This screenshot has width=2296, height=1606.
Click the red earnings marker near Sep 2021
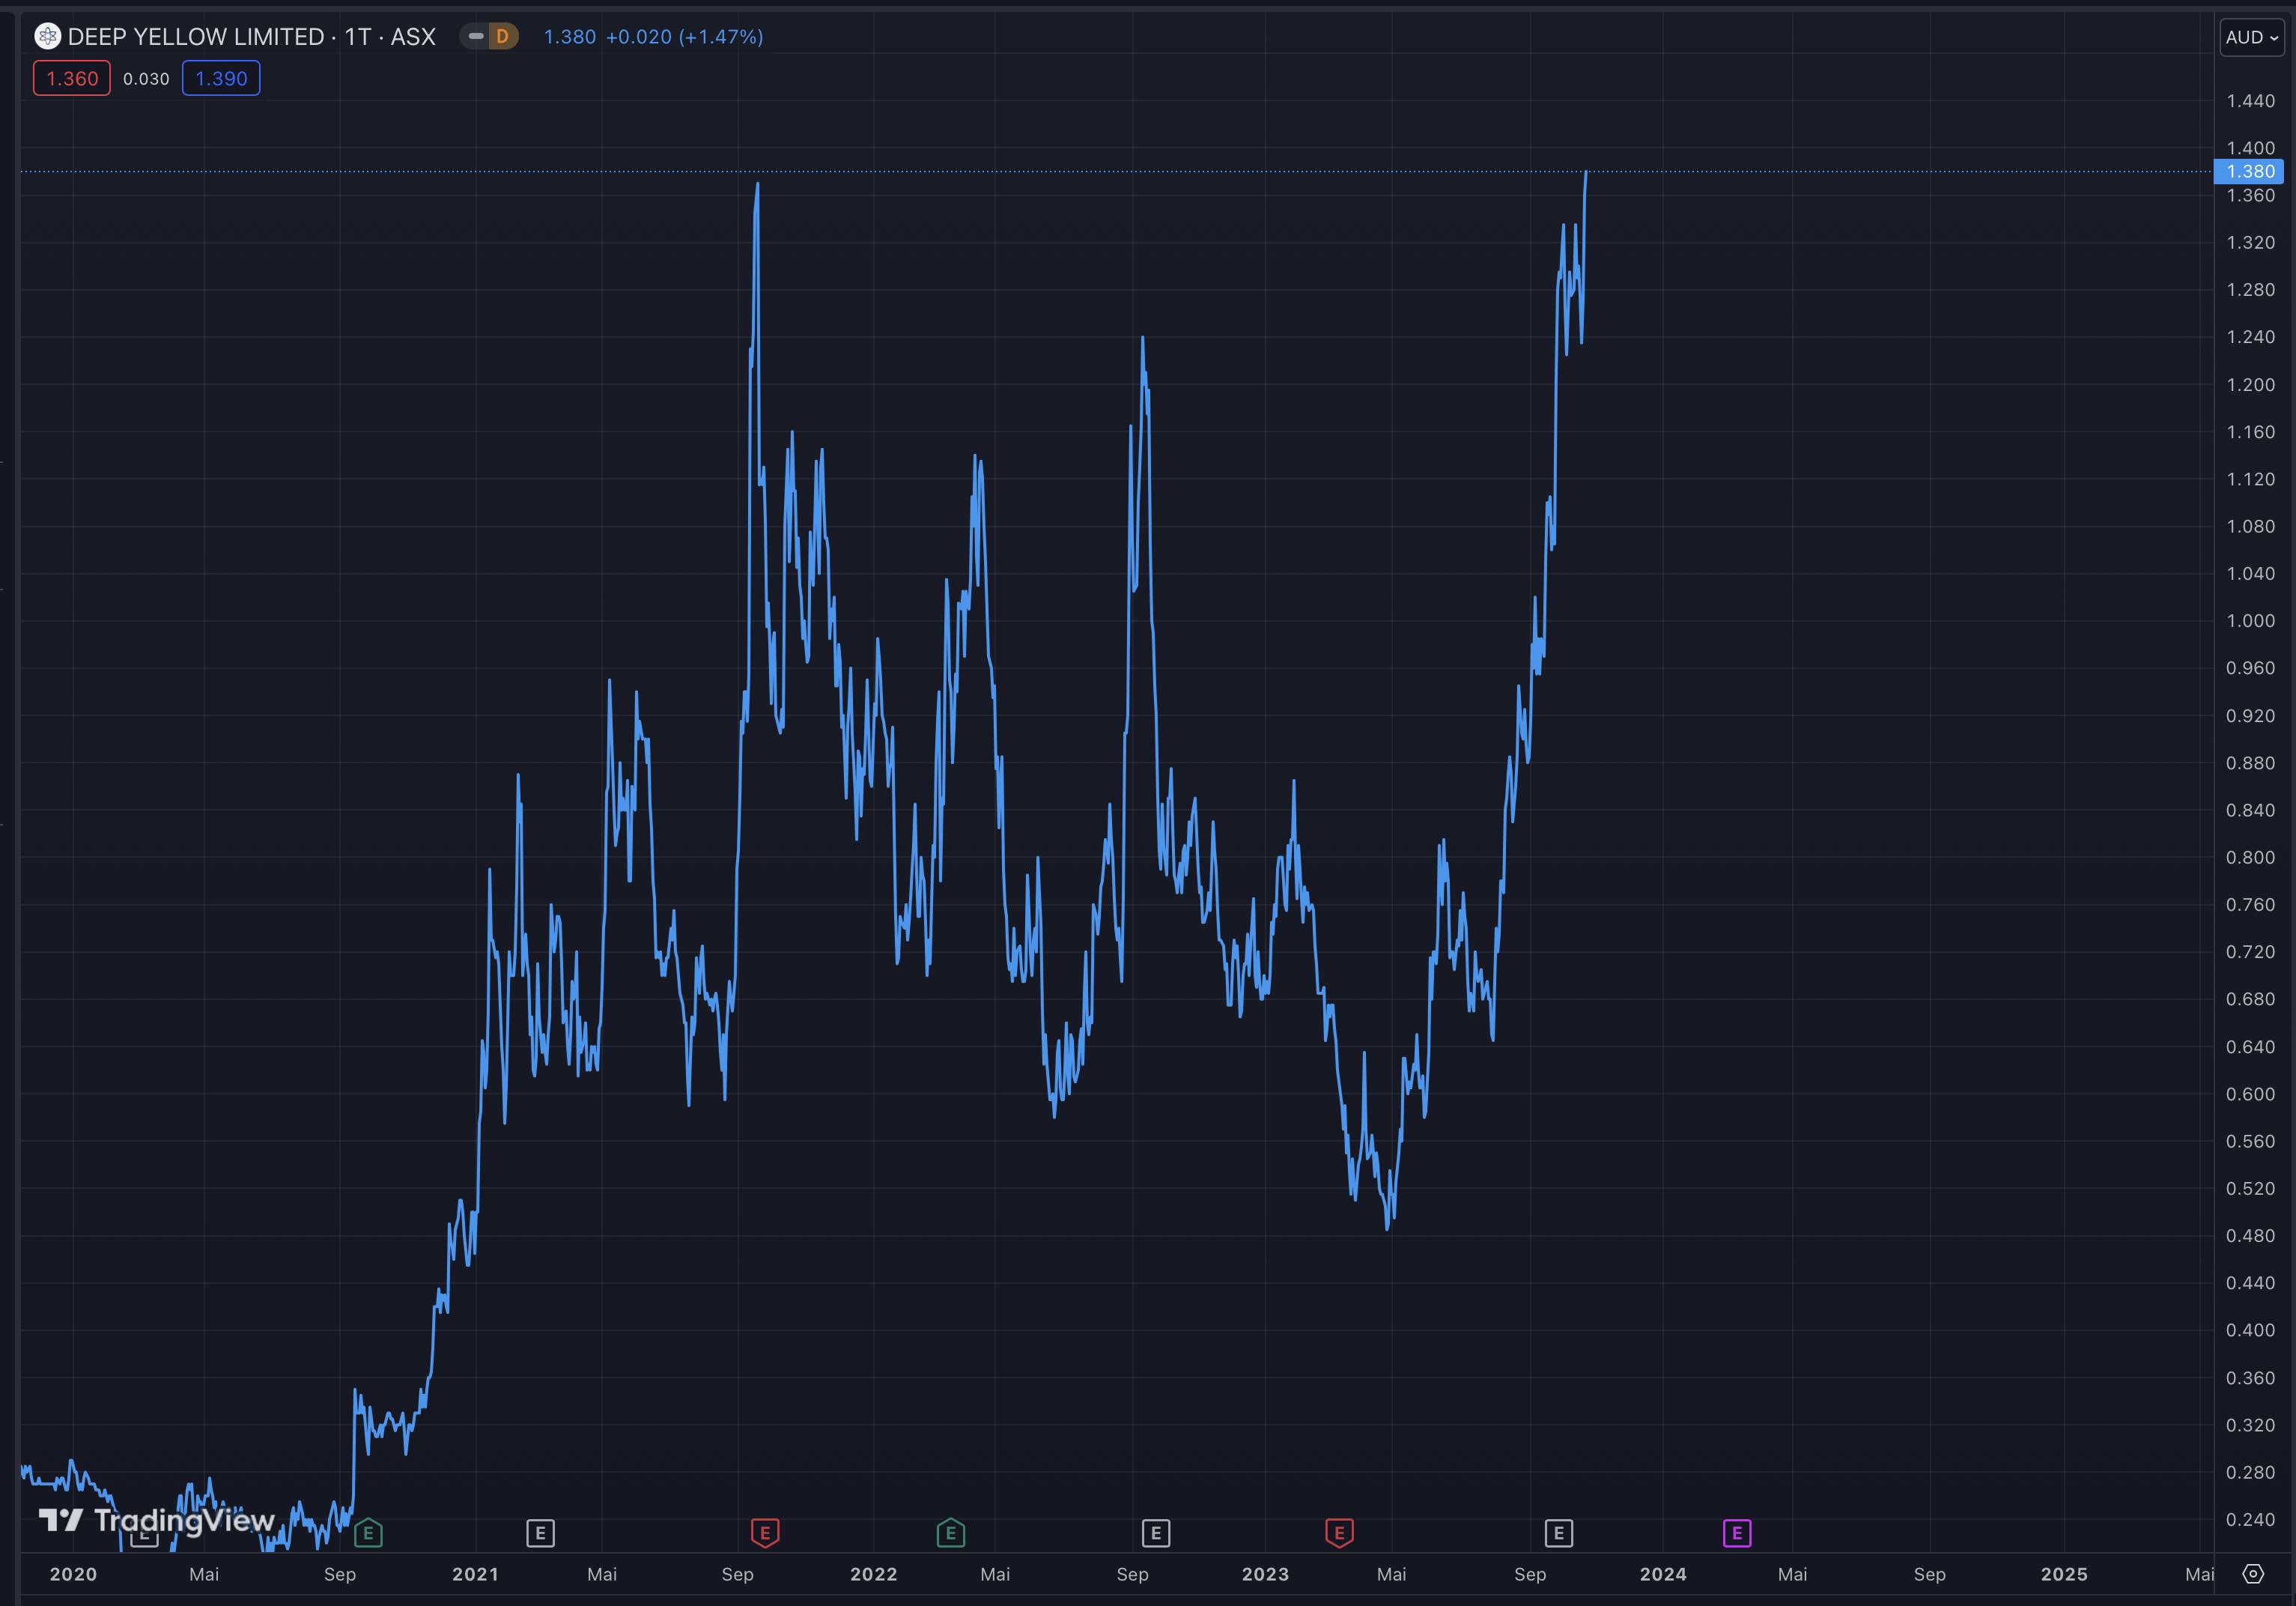[x=765, y=1532]
